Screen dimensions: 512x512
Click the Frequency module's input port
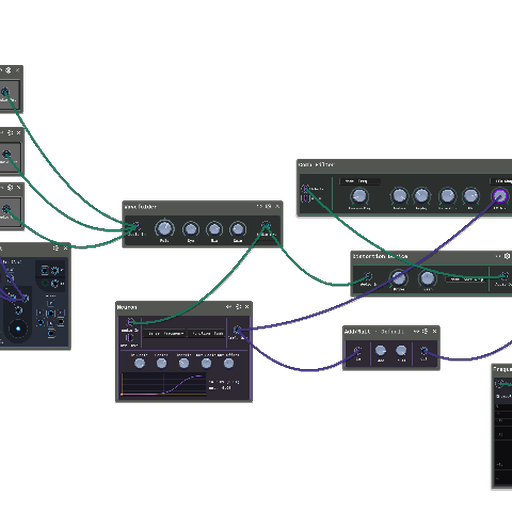click(x=500, y=384)
